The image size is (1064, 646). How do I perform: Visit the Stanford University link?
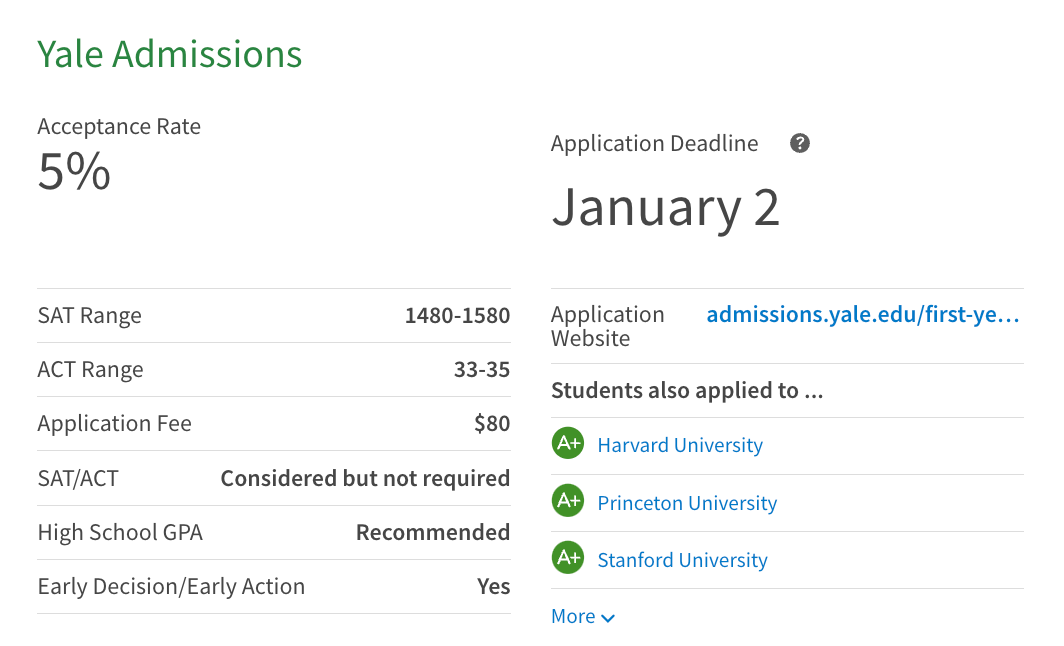tap(682, 560)
